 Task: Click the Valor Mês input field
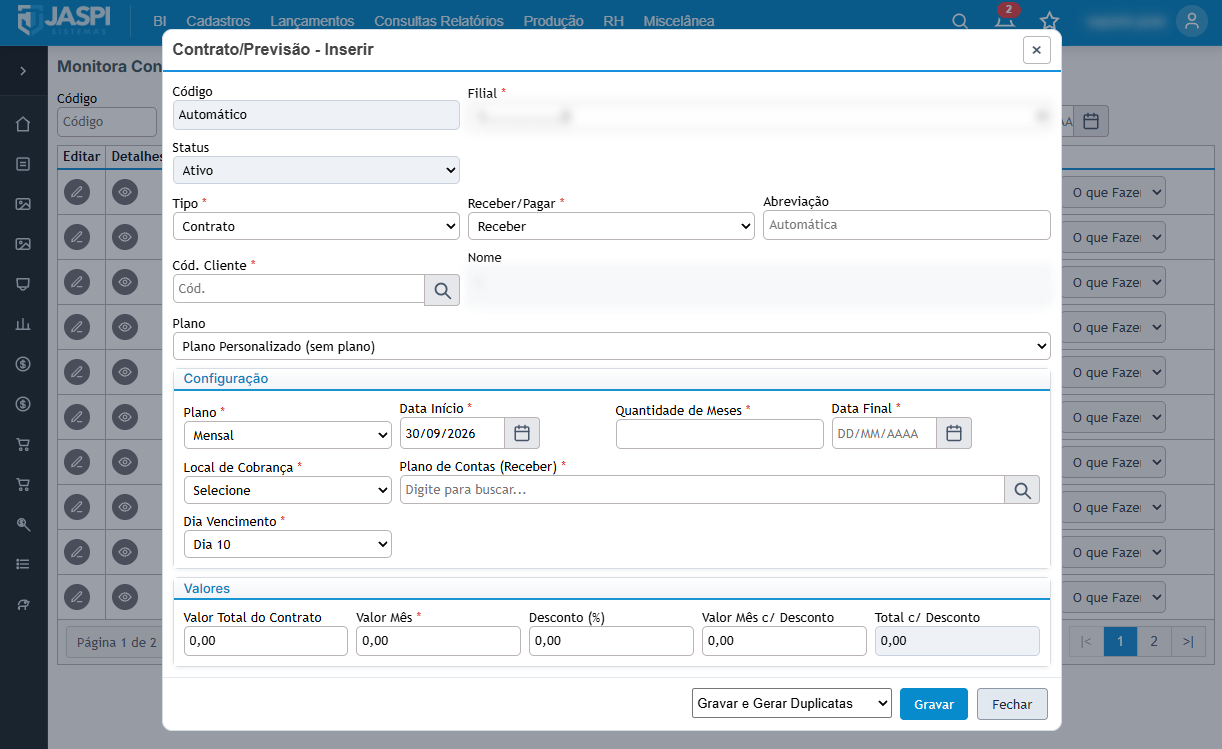tap(438, 641)
